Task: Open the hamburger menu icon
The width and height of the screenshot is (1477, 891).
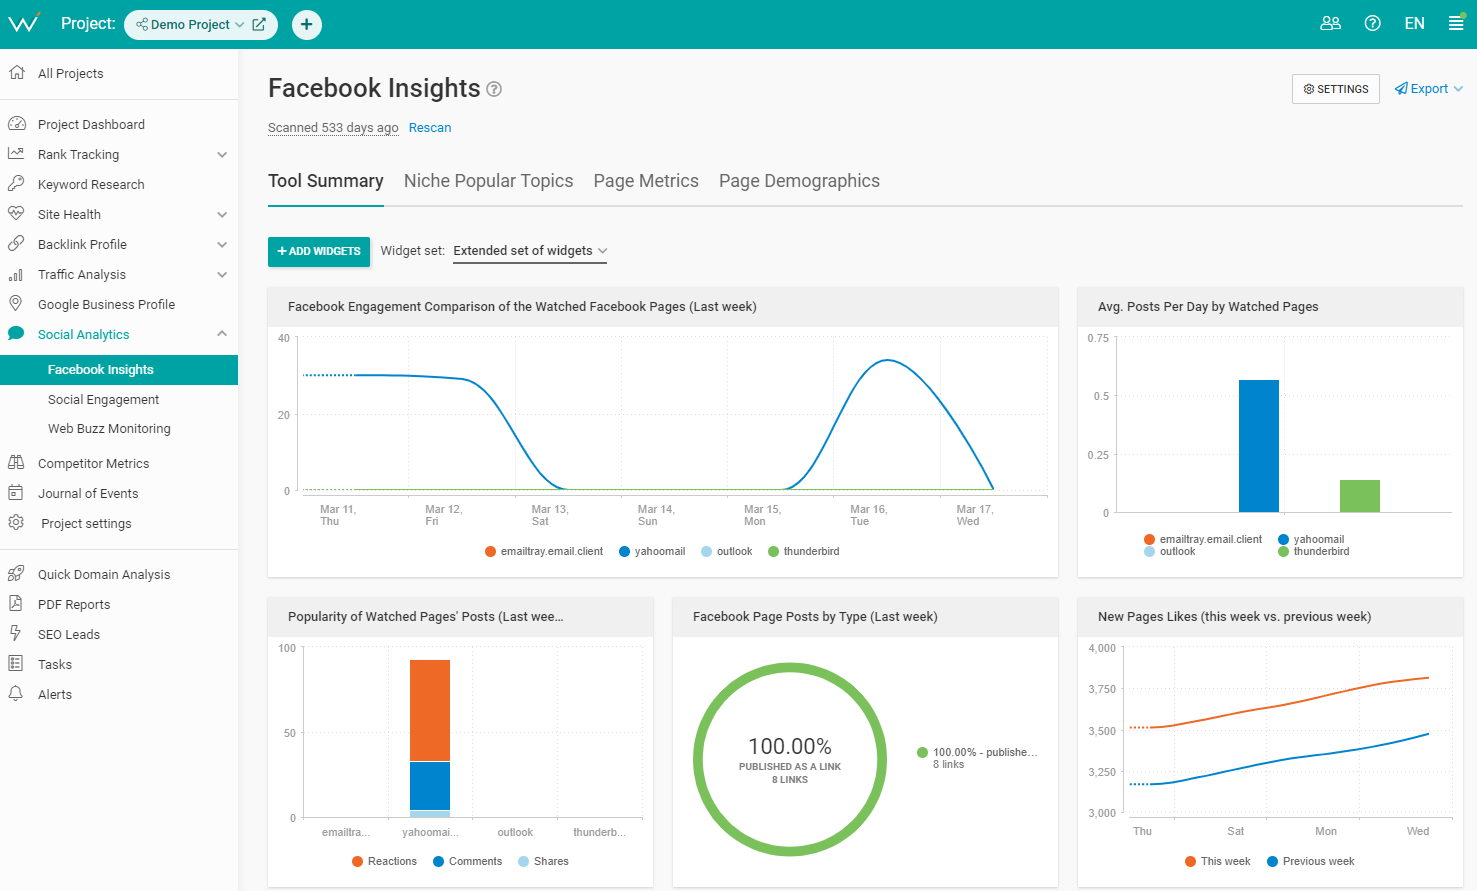Action: pyautogui.click(x=1456, y=23)
